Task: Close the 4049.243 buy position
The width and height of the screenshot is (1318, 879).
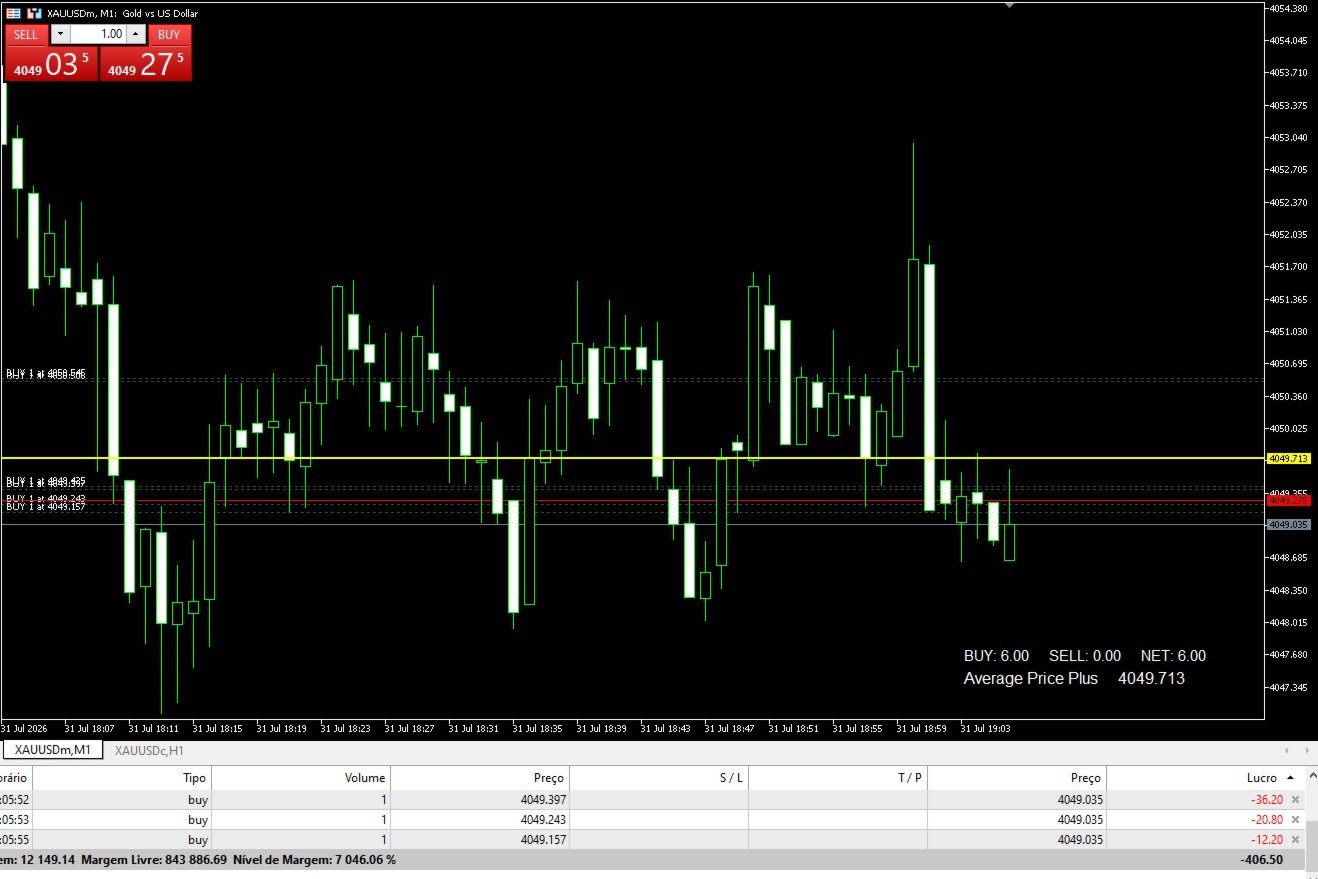Action: (x=1295, y=820)
